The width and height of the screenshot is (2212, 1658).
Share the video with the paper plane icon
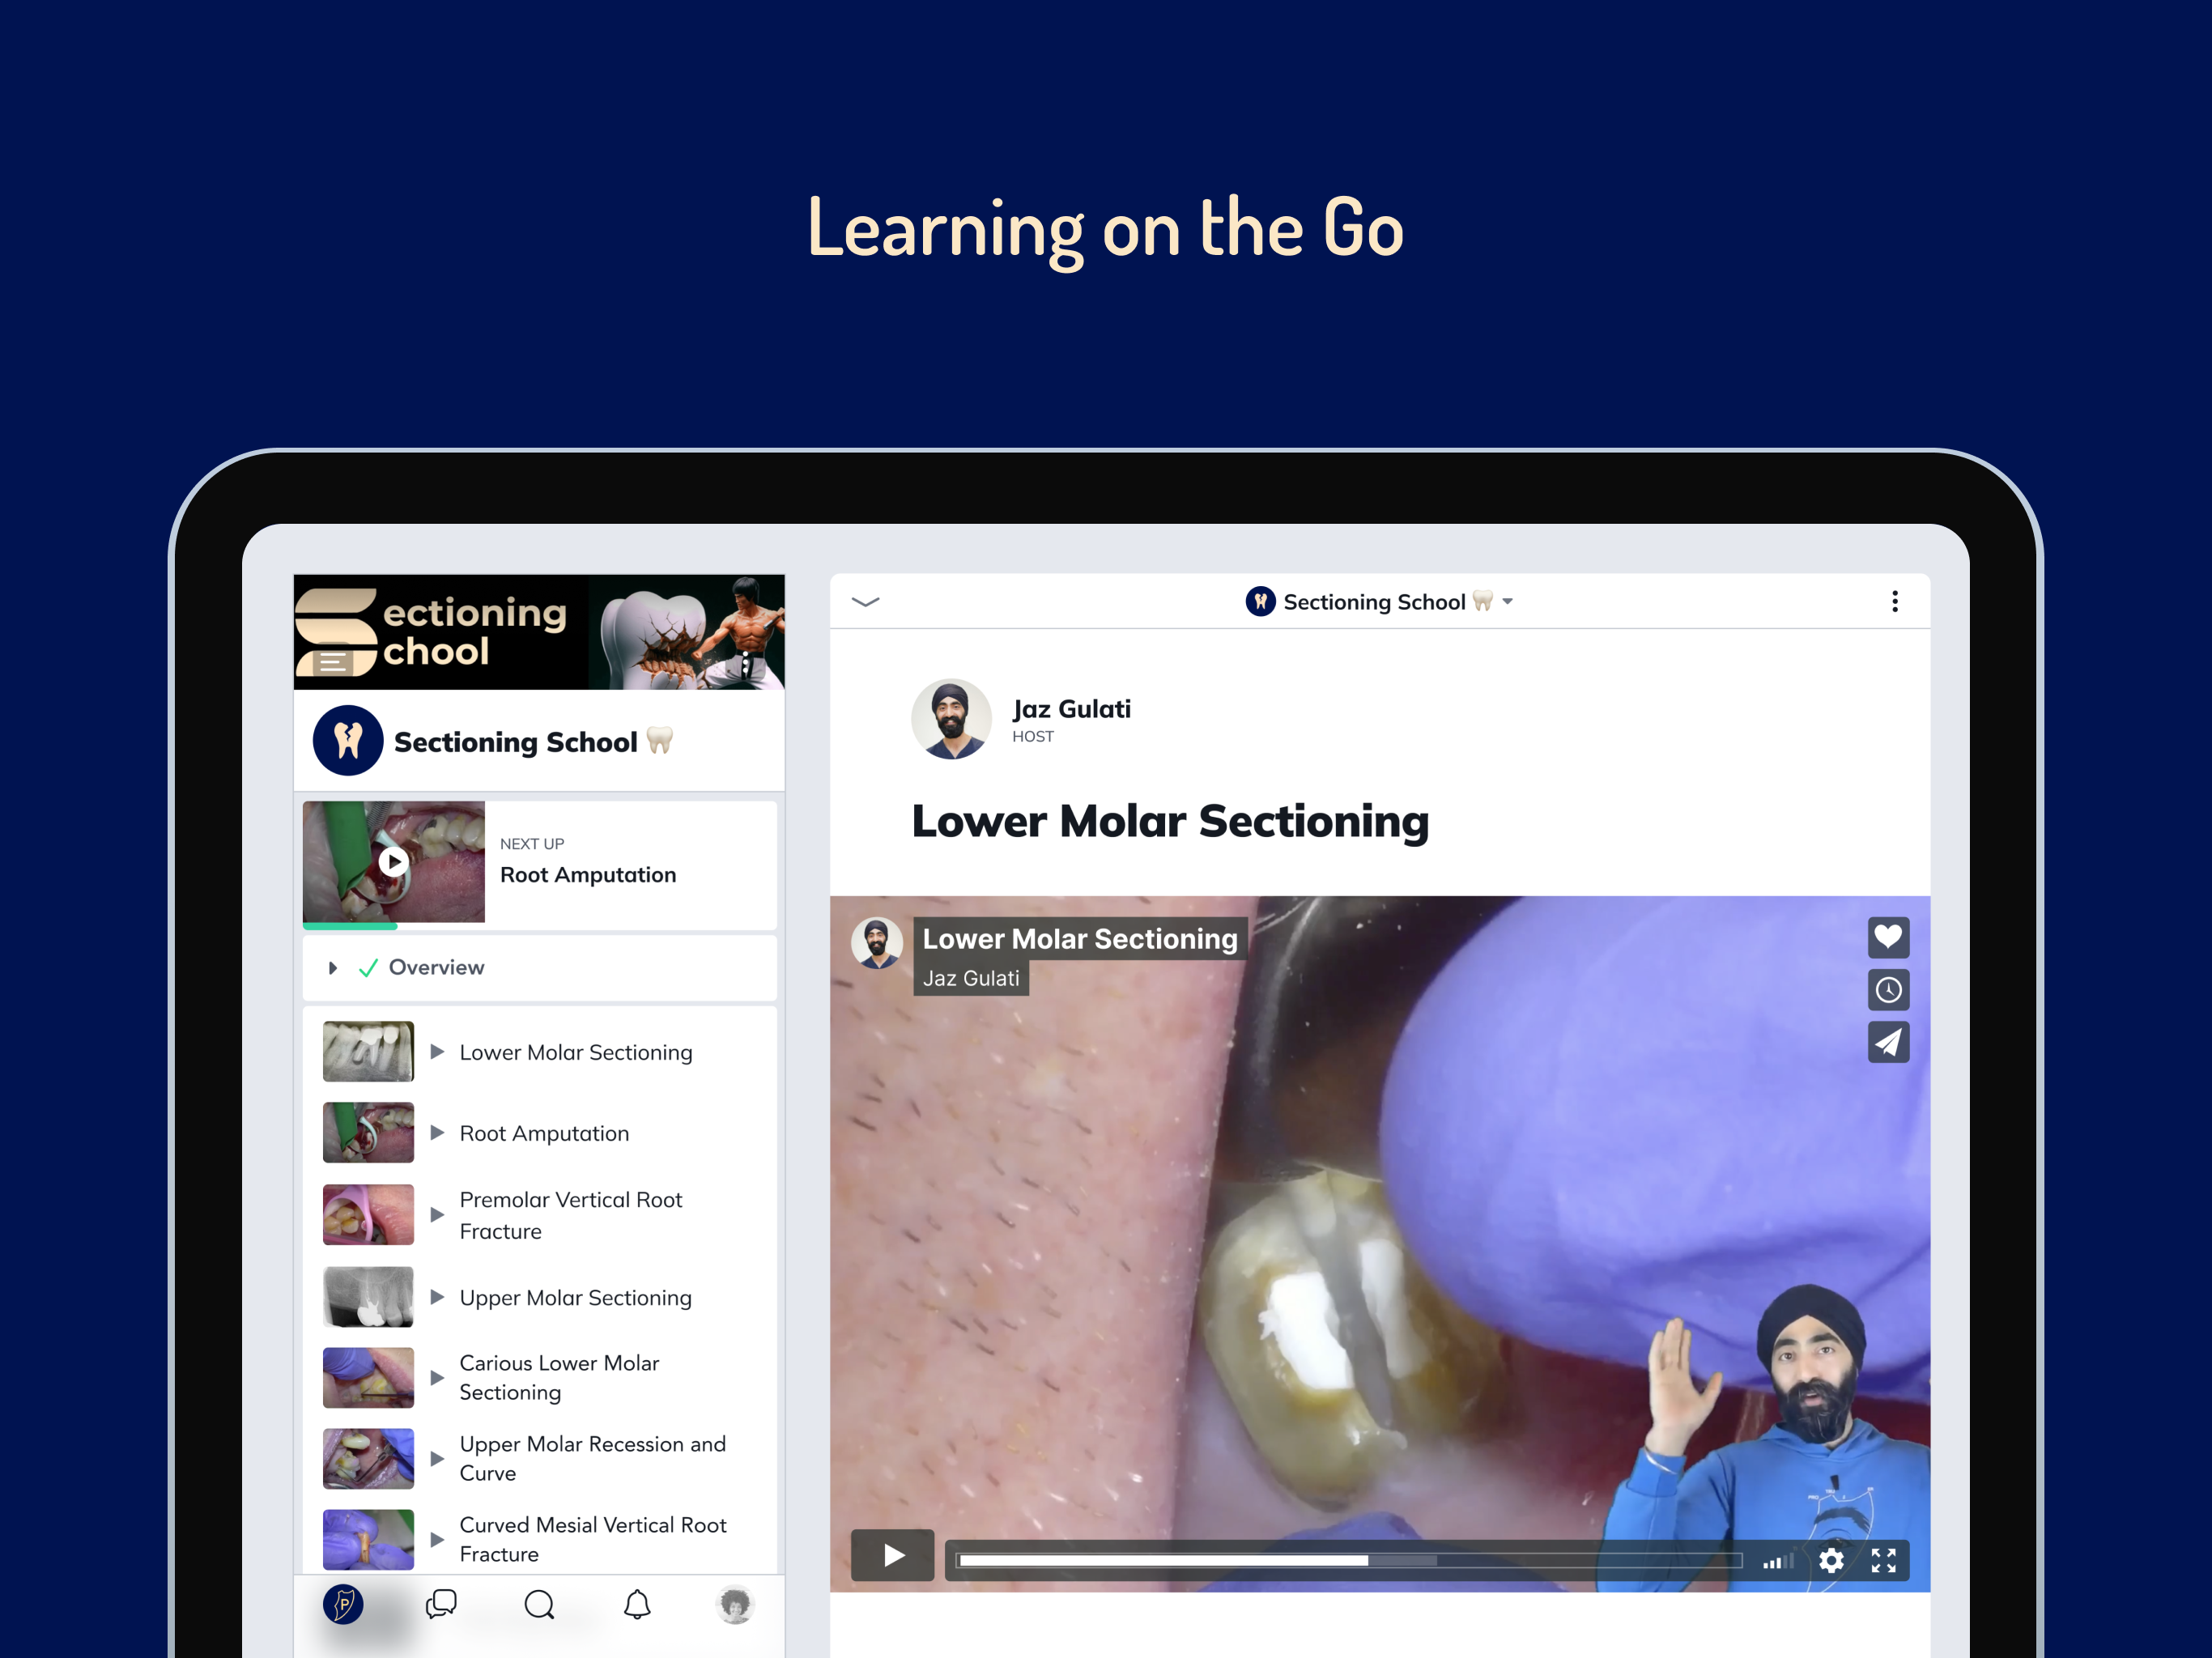coord(1888,1042)
